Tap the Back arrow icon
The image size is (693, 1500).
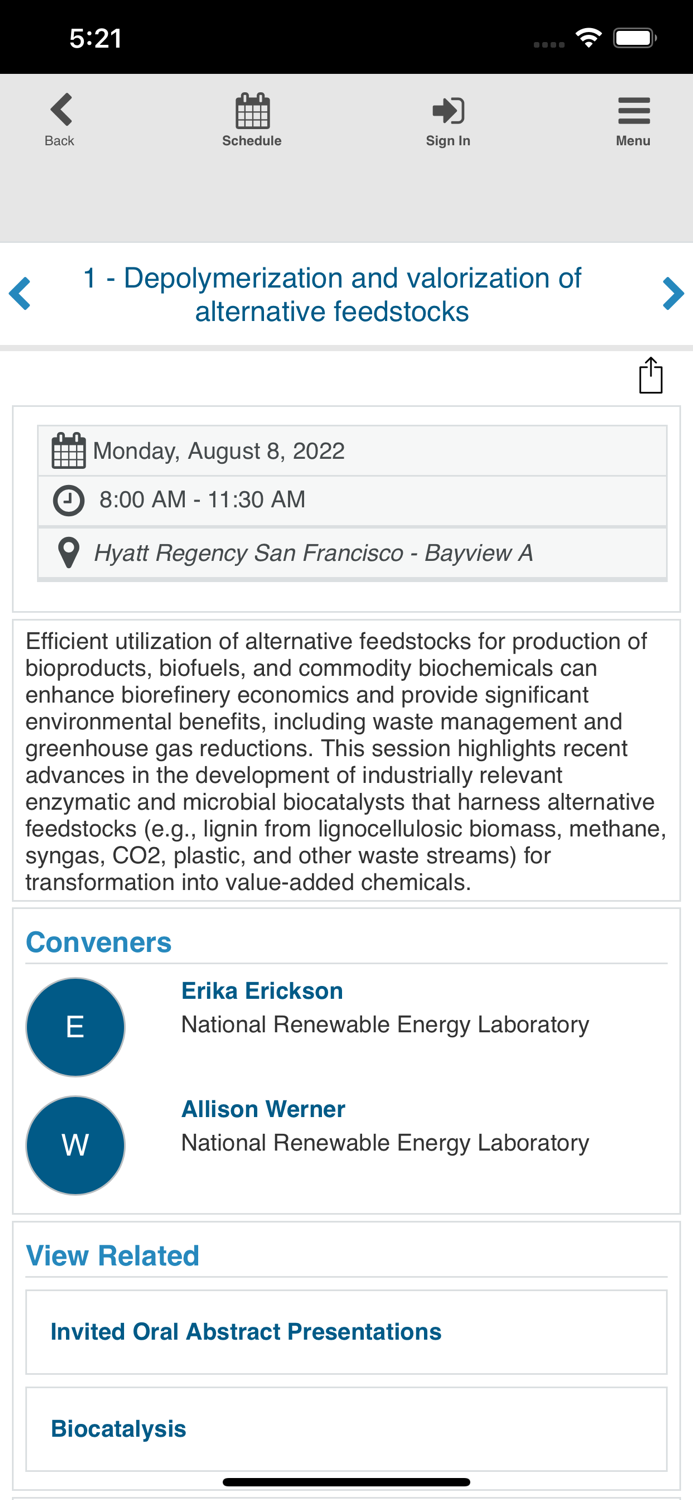click(60, 111)
